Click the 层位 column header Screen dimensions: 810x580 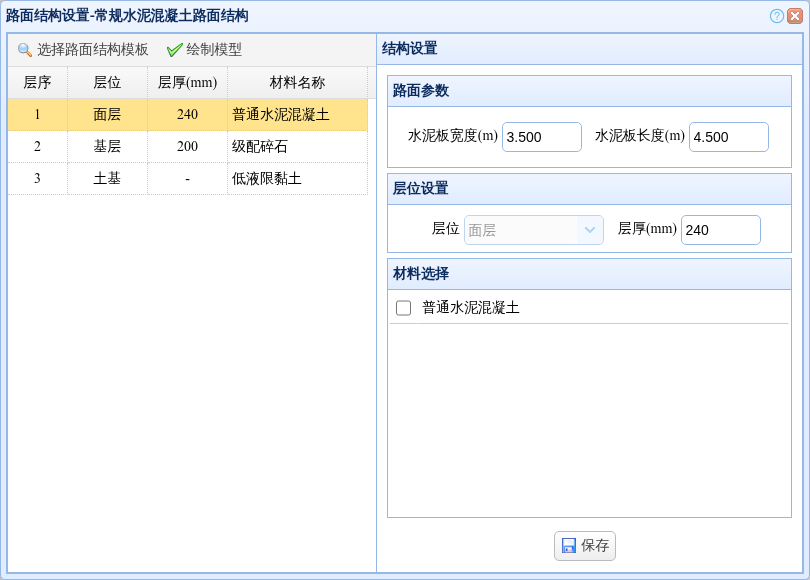[107, 83]
